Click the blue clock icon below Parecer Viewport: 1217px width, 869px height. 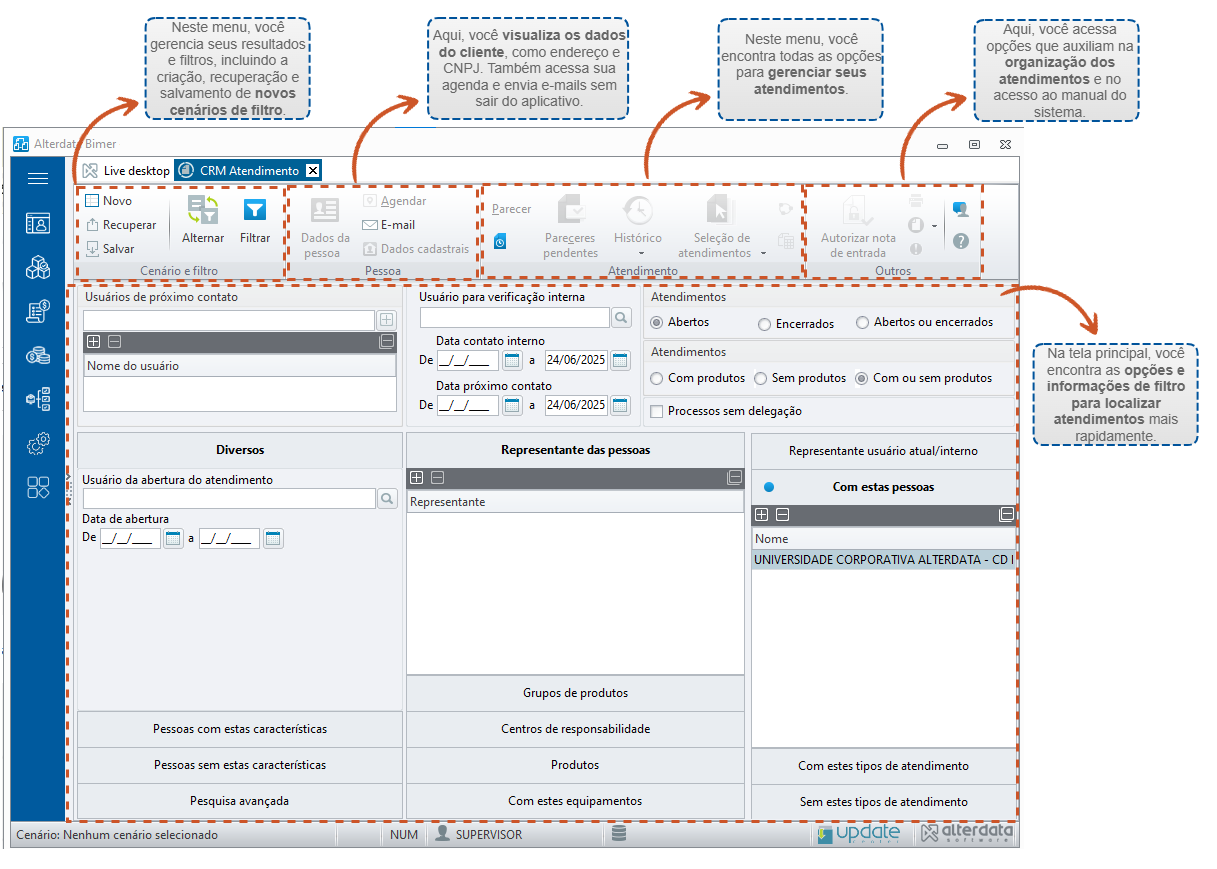(x=500, y=241)
